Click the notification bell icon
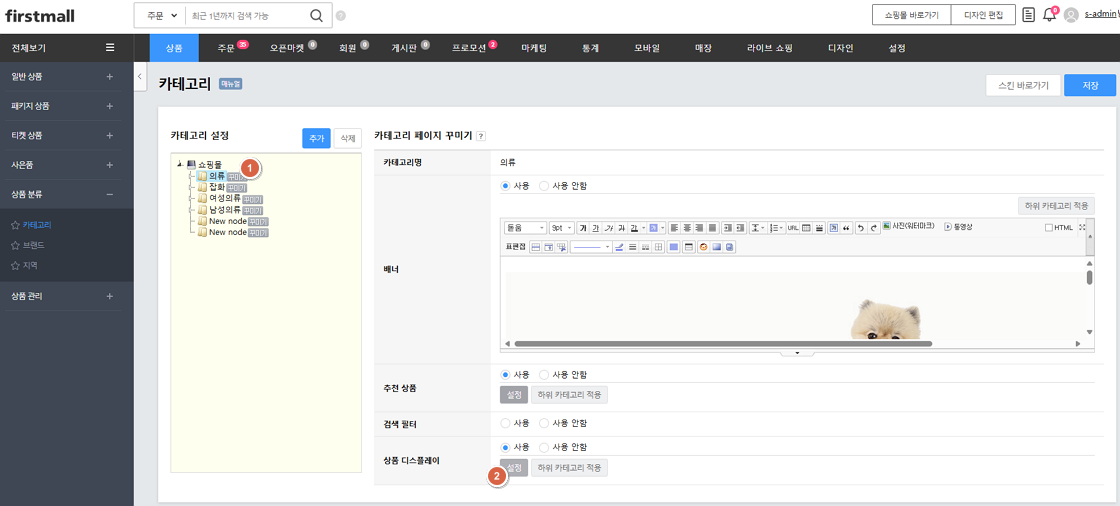 point(1048,15)
